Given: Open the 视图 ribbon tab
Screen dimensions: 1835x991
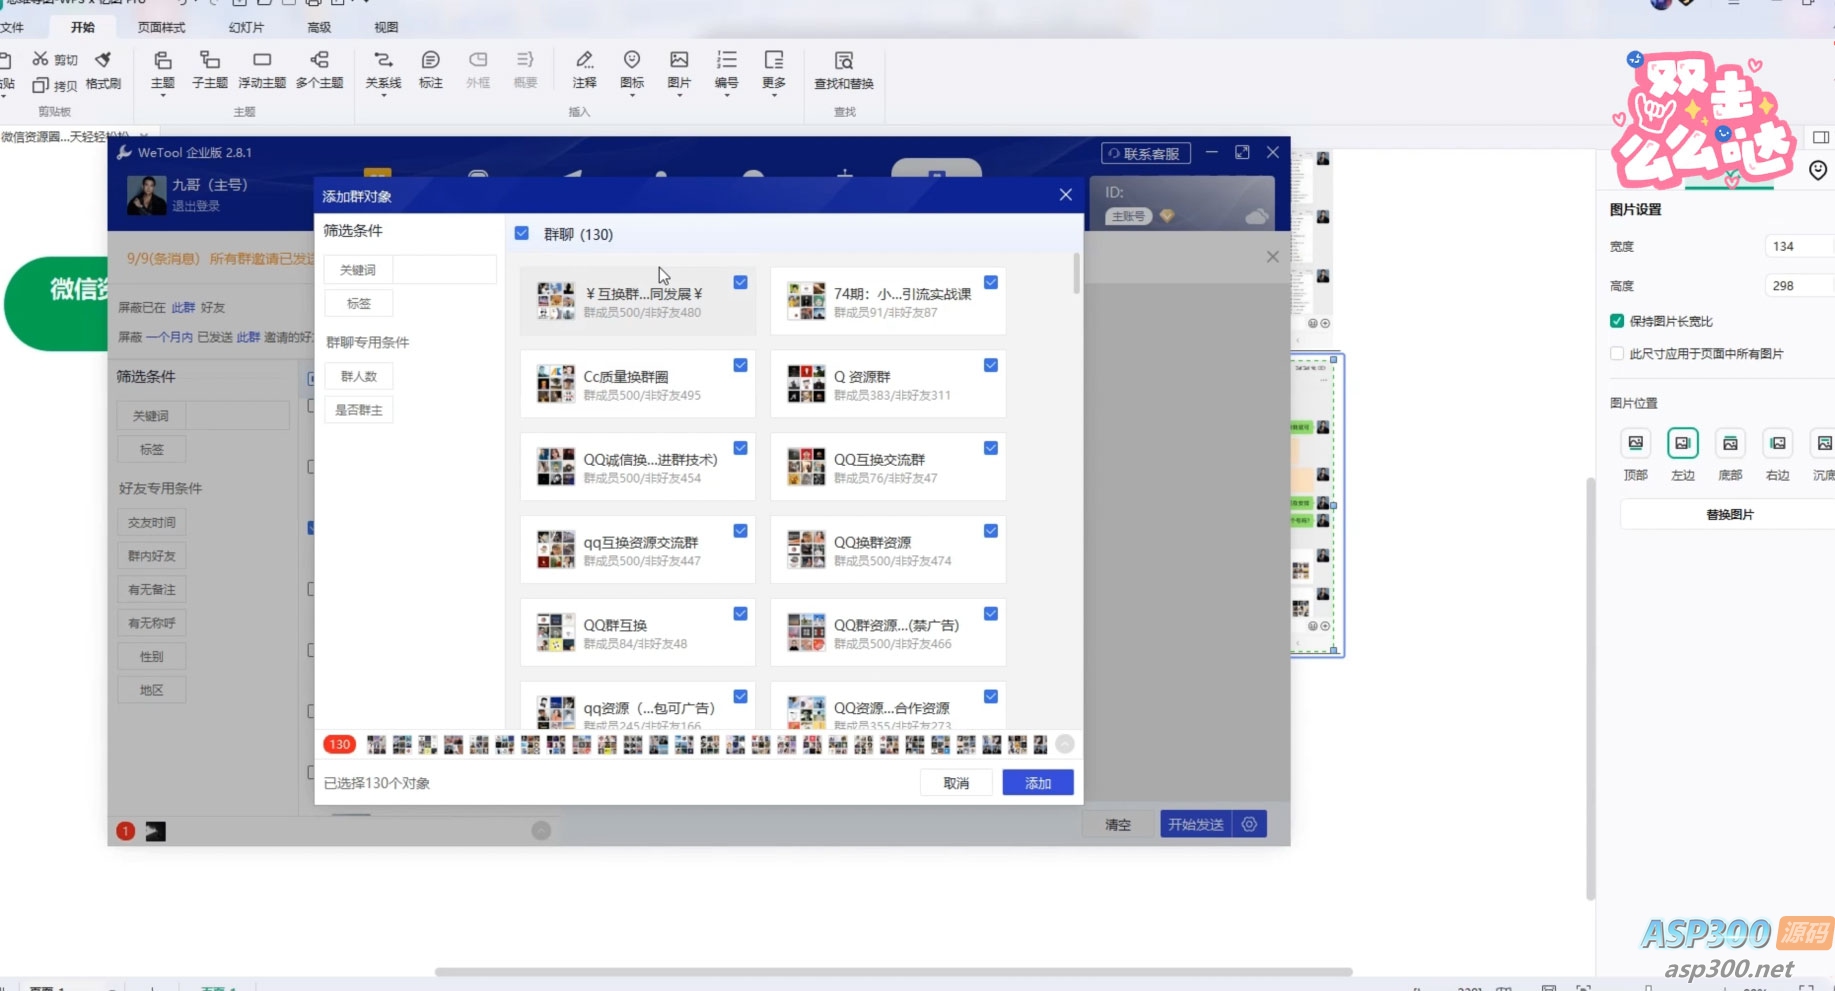Looking at the screenshot, I should tap(386, 27).
